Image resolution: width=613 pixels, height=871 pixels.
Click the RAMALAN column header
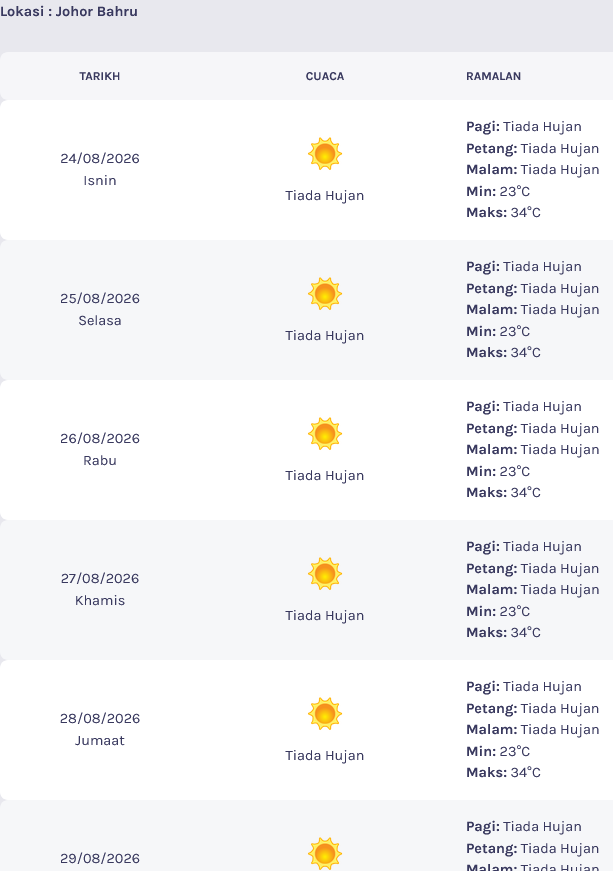click(x=494, y=77)
